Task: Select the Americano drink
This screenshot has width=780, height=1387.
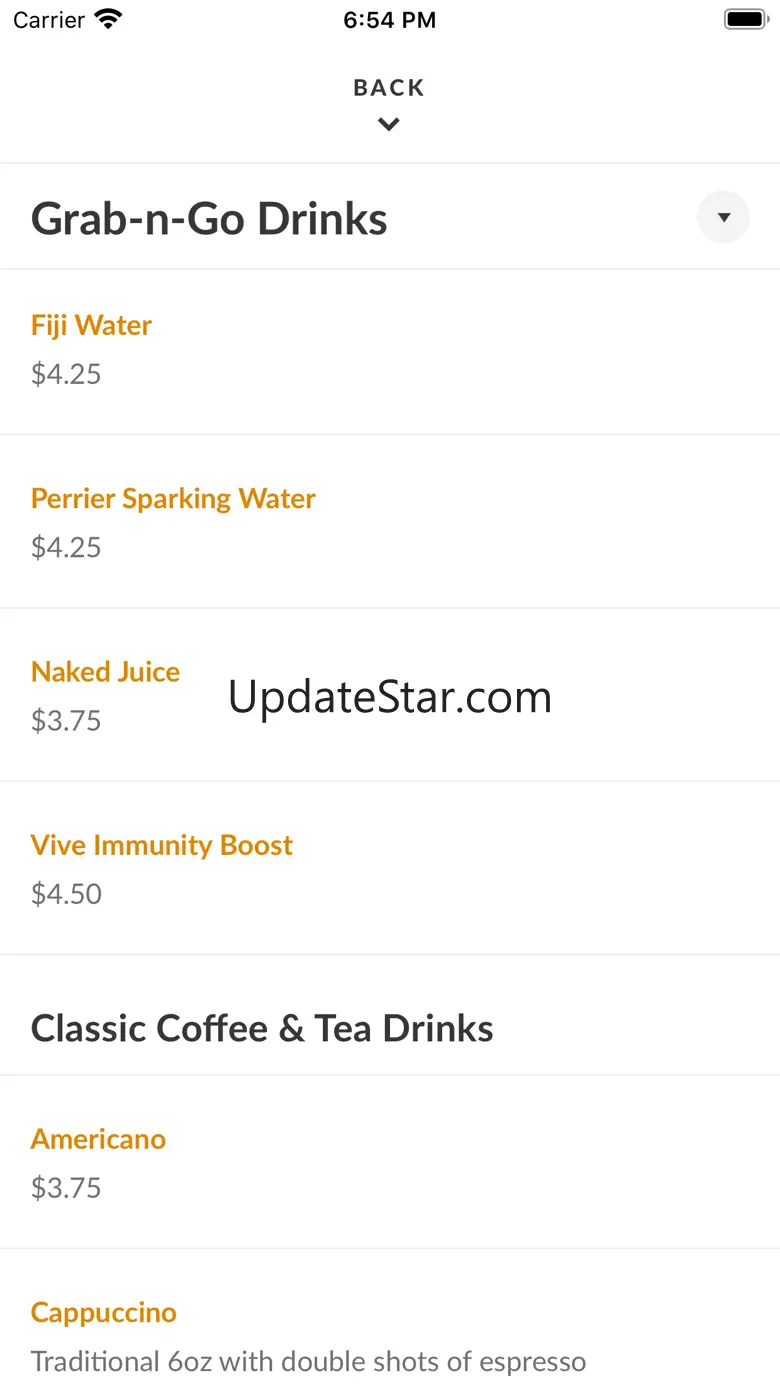Action: point(98,1139)
